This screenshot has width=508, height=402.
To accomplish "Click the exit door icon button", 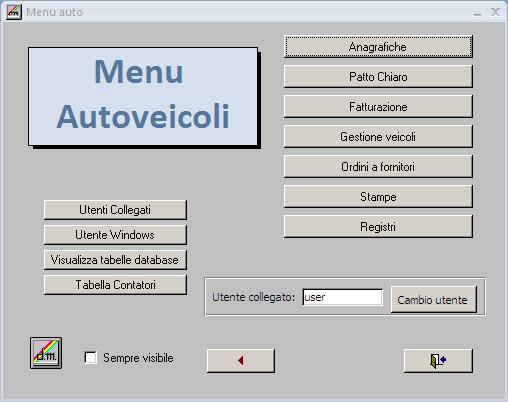I will tap(438, 361).
